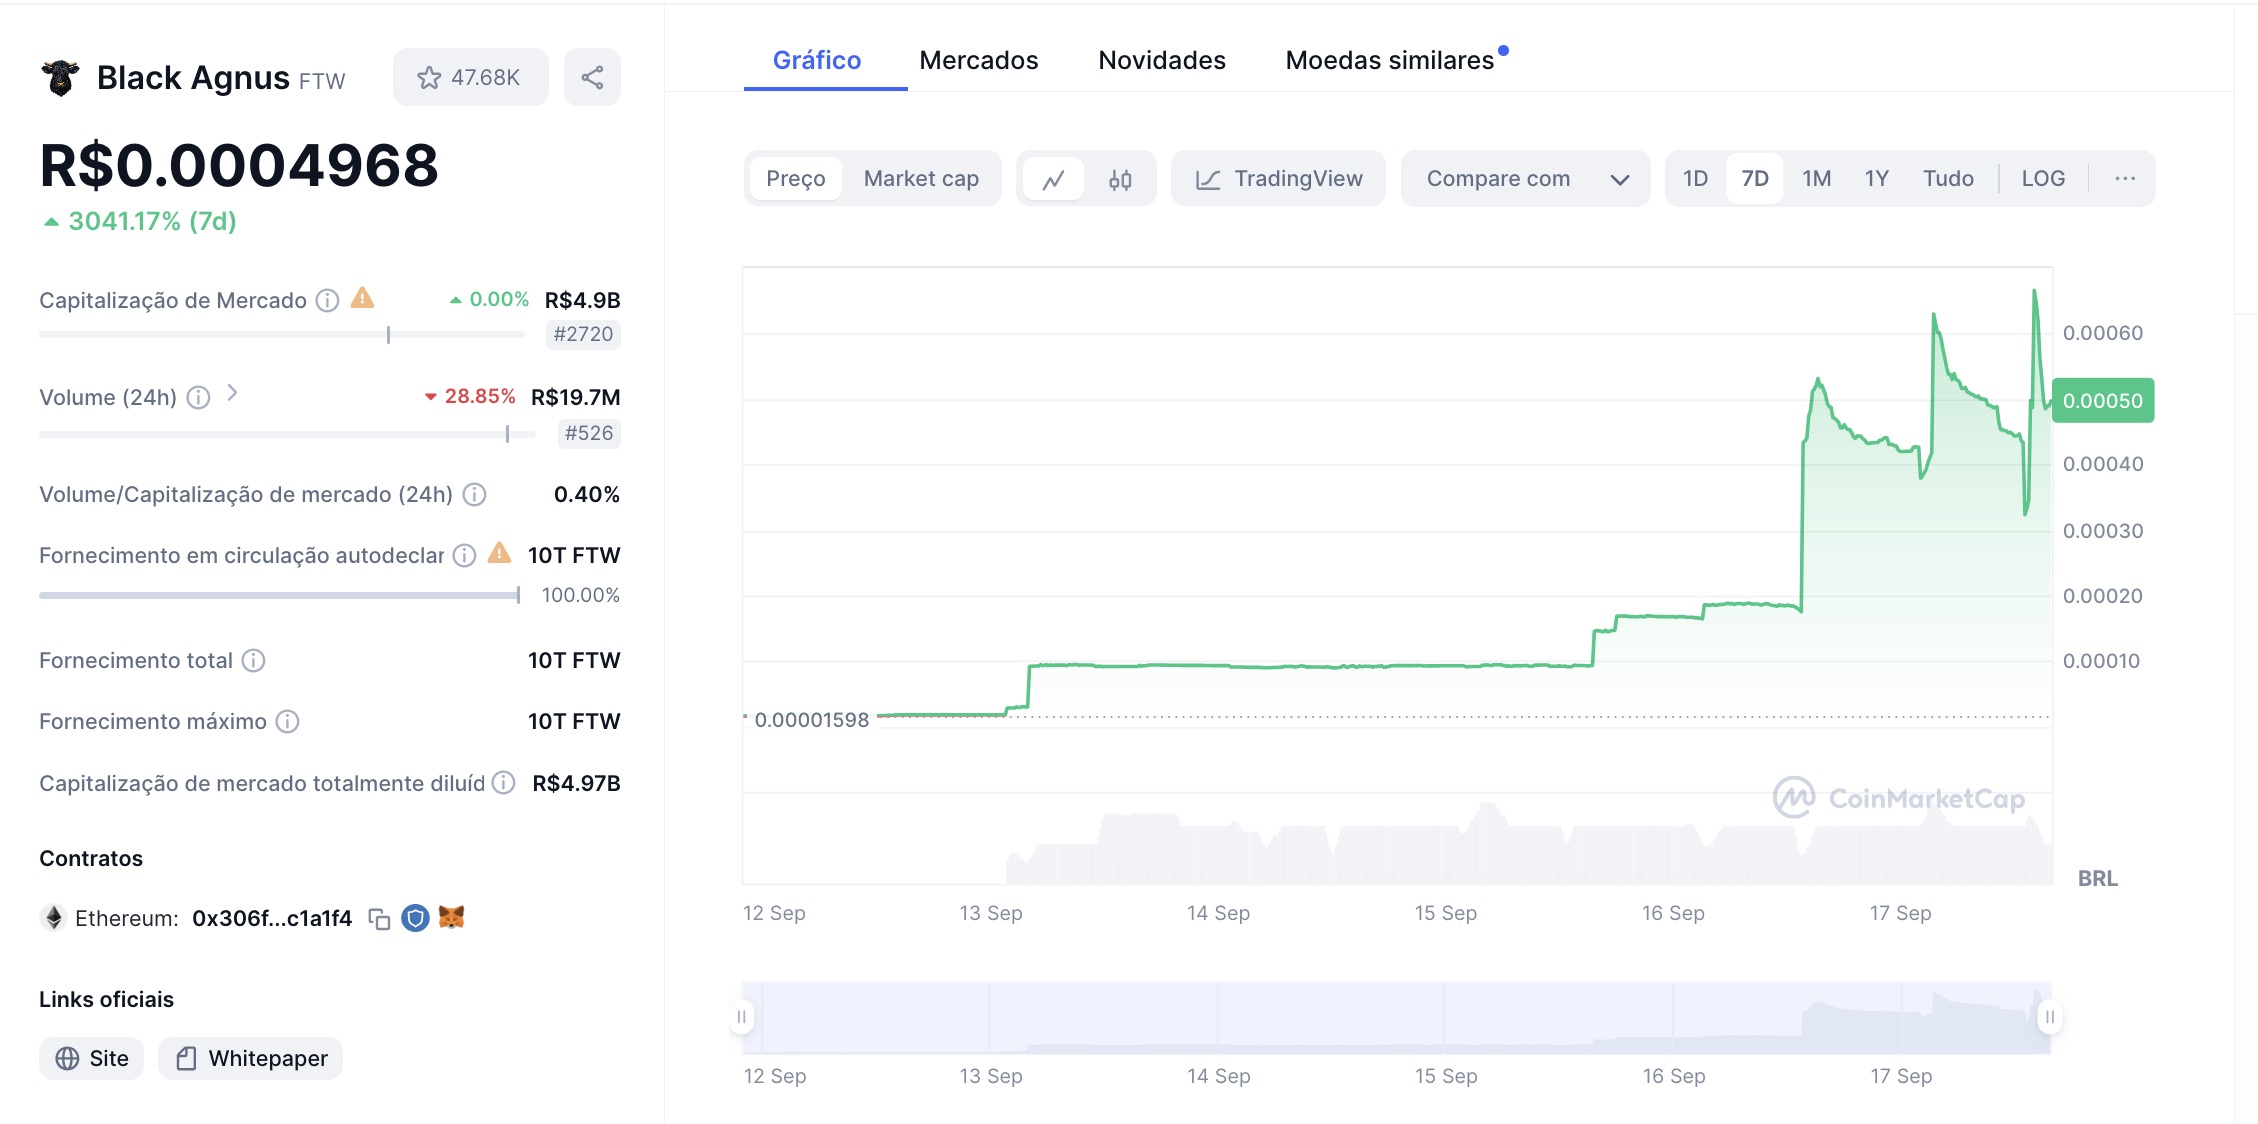Open info icon beside Fornecimento máximo
Viewport: 2258px width, 1124px height.
coord(287,721)
